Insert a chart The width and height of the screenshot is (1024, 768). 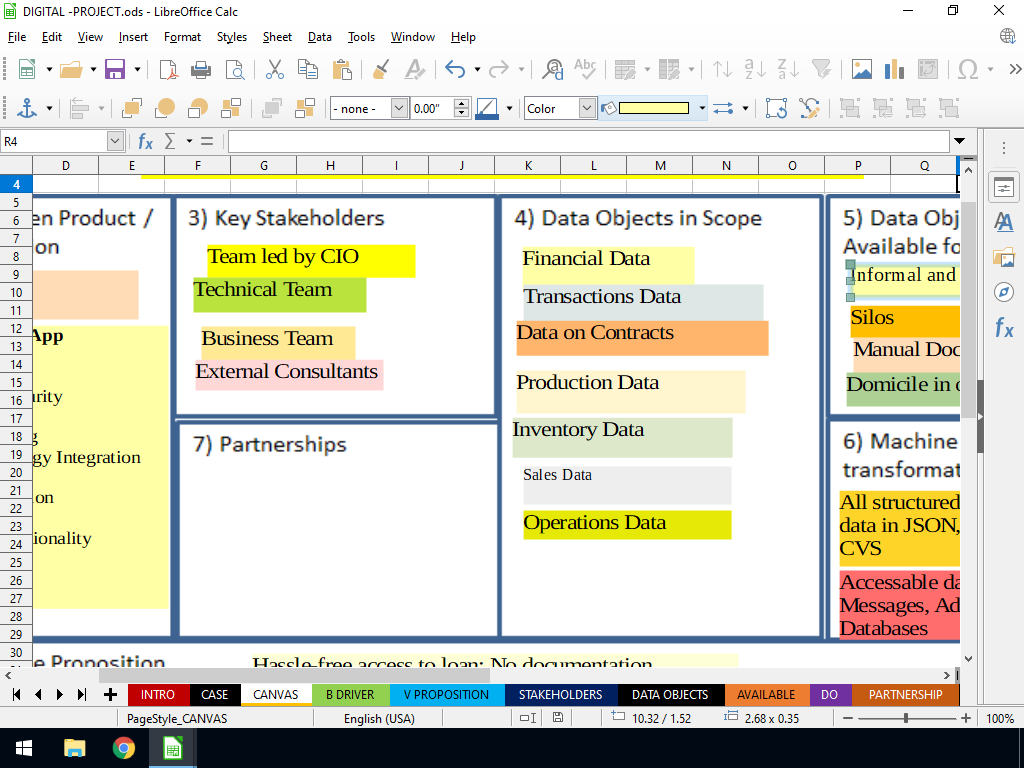click(894, 69)
